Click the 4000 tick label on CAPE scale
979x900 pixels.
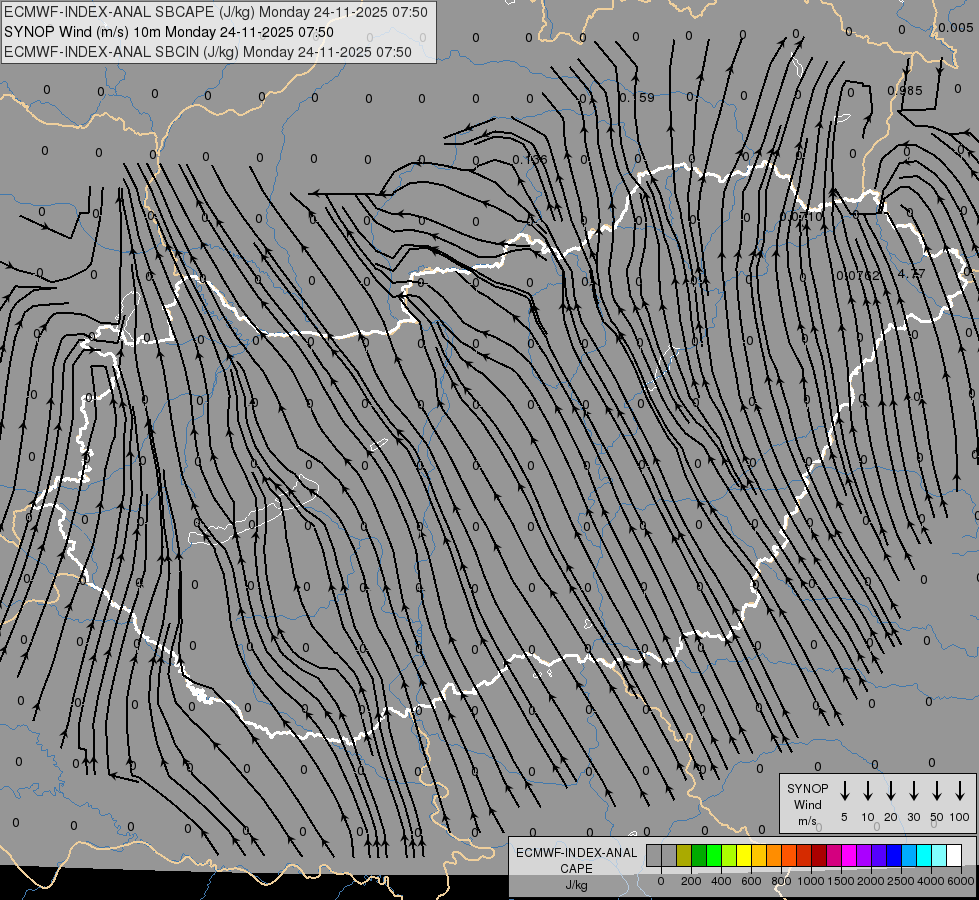(931, 881)
